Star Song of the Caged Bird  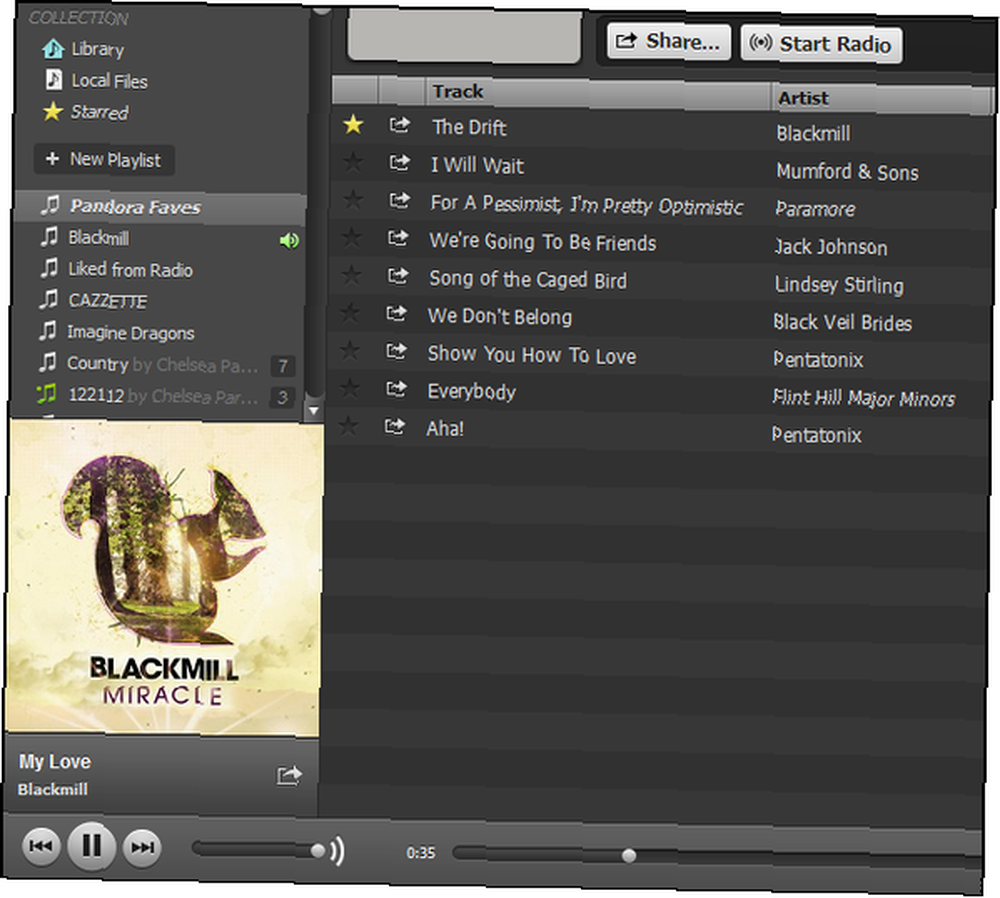(351, 275)
